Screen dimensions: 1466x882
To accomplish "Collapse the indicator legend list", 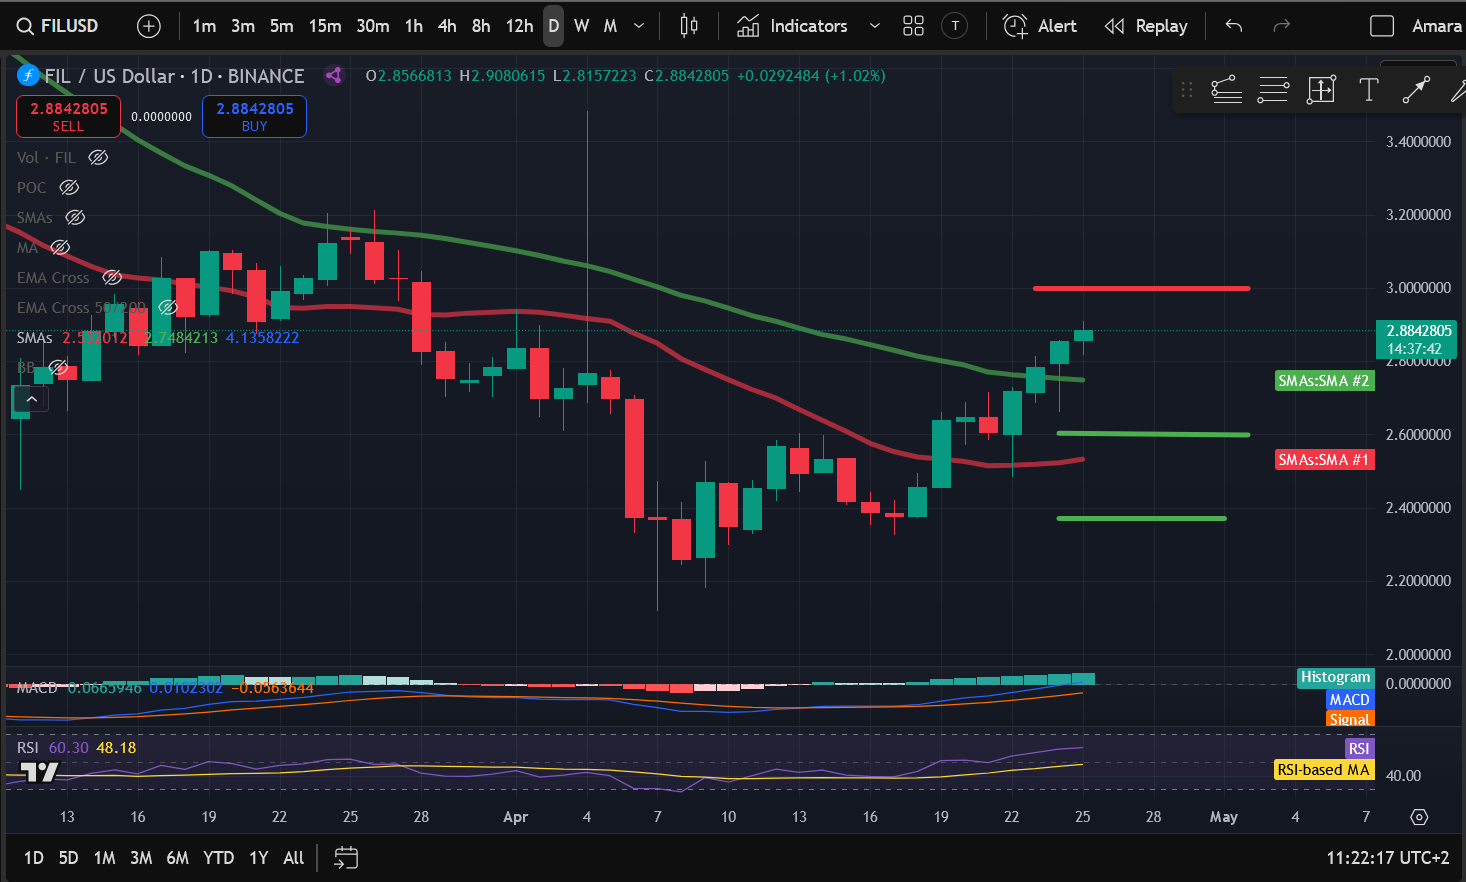I will point(32,400).
